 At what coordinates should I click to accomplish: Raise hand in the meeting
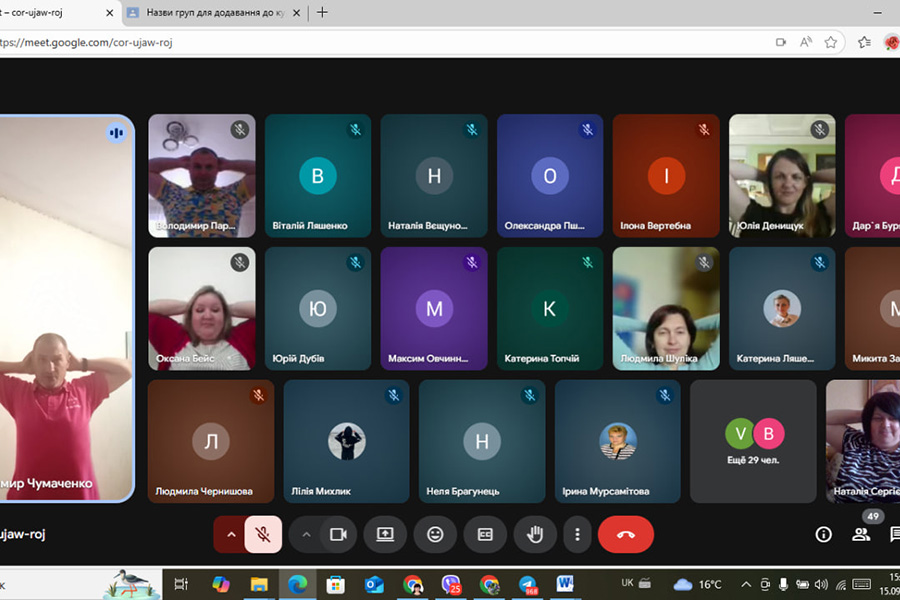(535, 535)
